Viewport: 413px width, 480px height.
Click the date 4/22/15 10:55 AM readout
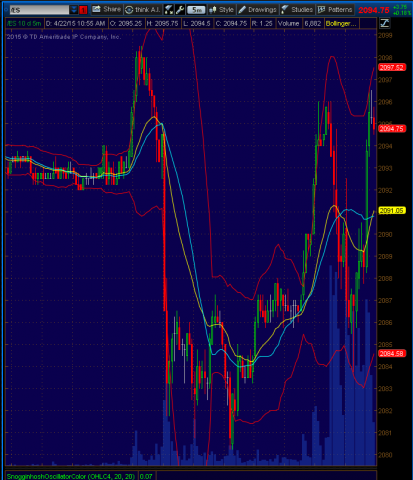click(x=75, y=23)
